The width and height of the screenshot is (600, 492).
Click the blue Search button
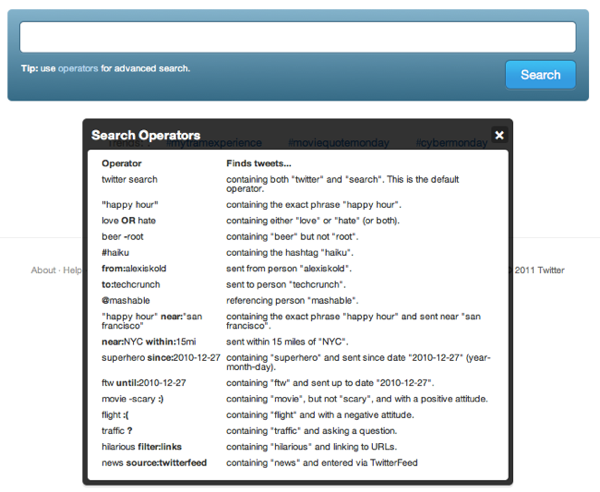[x=540, y=75]
